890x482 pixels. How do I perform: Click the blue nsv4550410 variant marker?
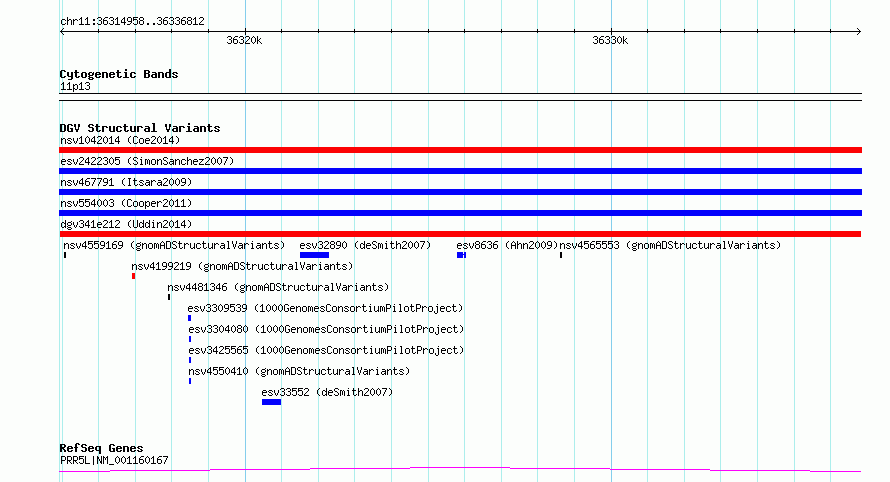(x=190, y=382)
